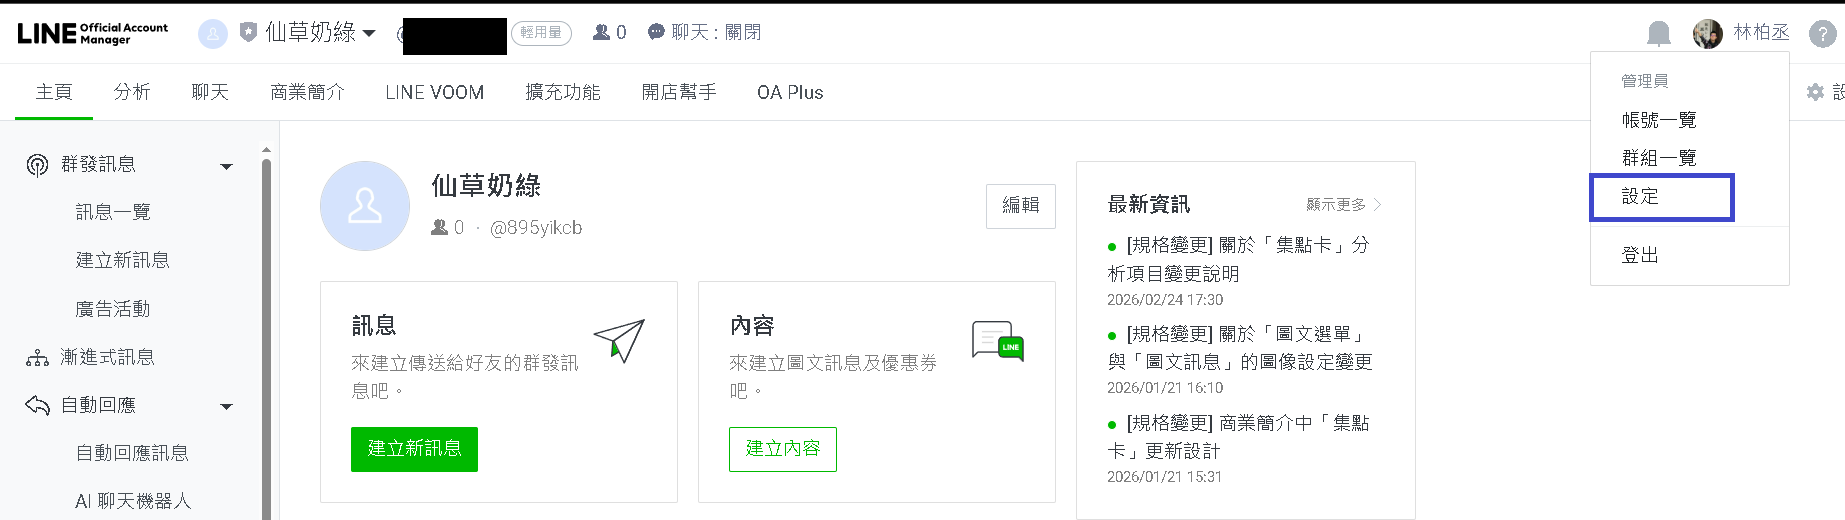
Task: Select 設定 from the user menu
Action: coord(1661,197)
